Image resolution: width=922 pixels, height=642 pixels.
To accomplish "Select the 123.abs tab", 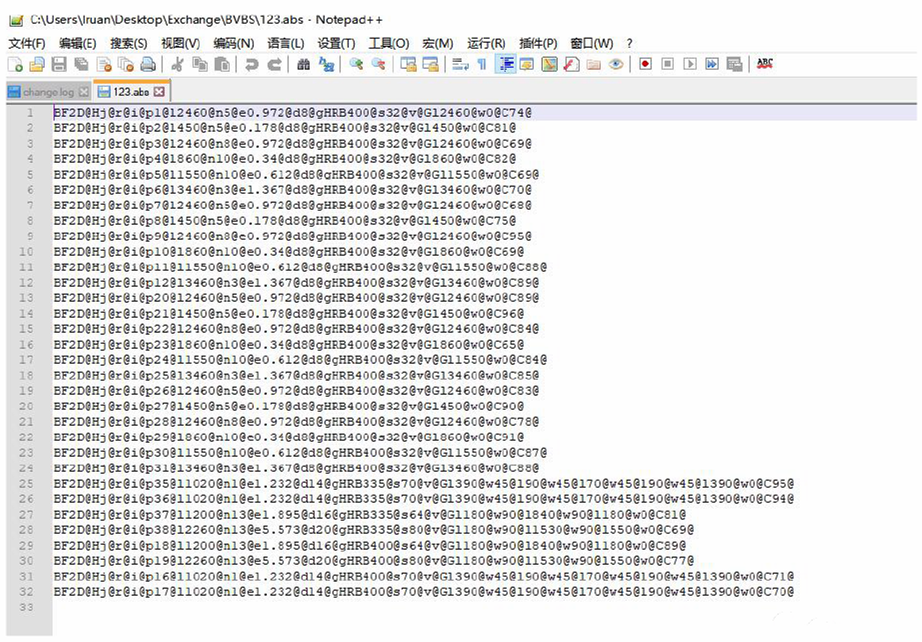I will pos(131,92).
